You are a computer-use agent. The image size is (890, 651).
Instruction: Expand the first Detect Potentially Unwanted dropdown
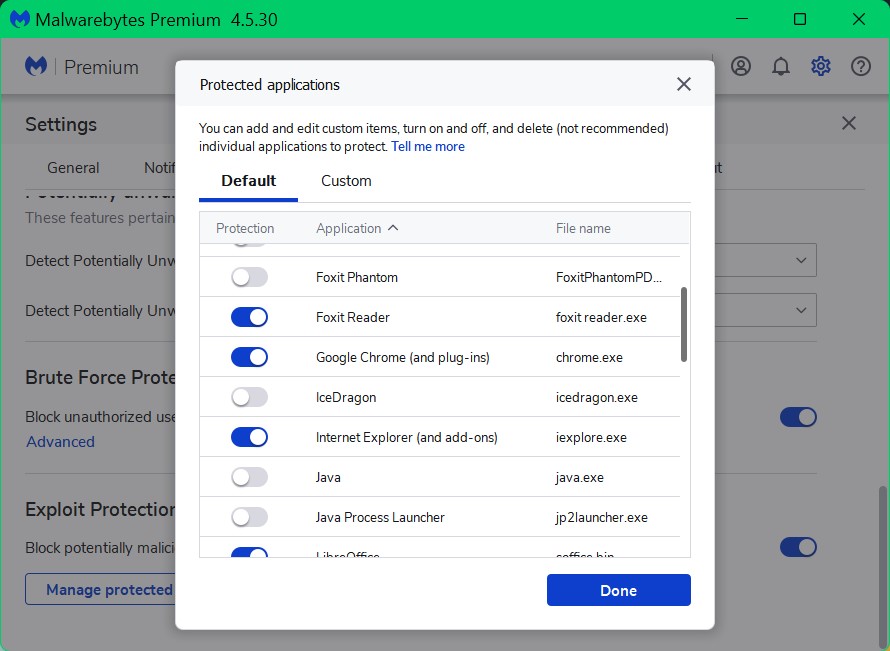(801, 261)
